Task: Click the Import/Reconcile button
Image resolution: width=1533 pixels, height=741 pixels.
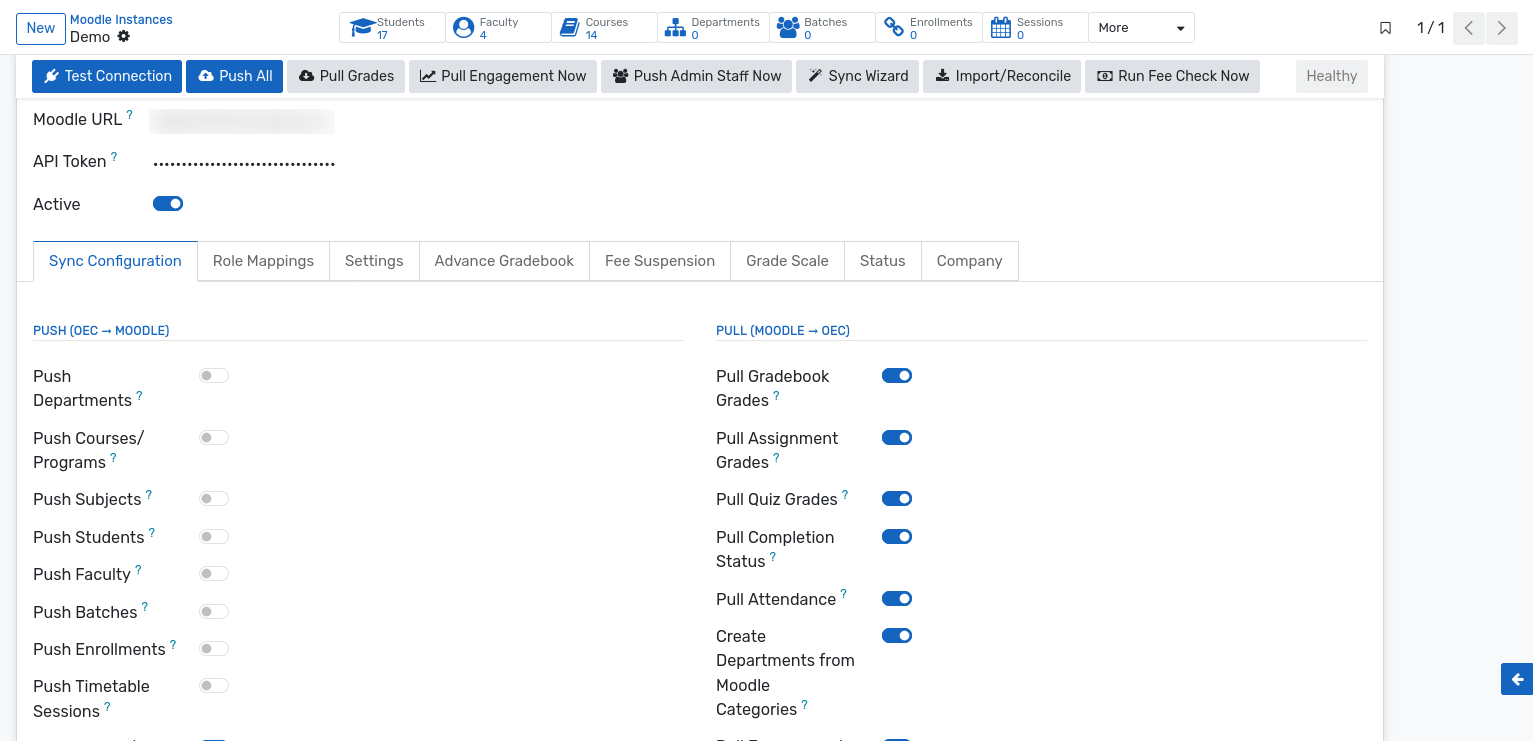Action: pyautogui.click(x=1002, y=76)
